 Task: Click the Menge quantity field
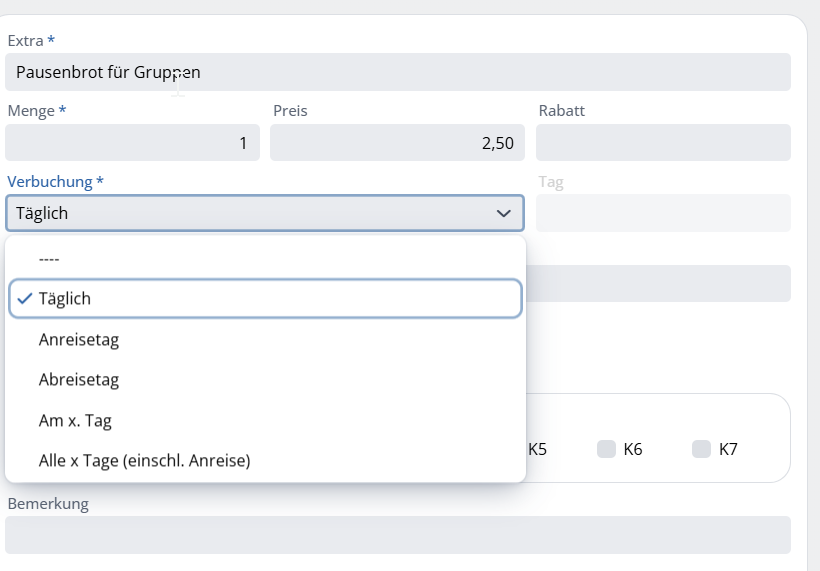(x=132, y=143)
